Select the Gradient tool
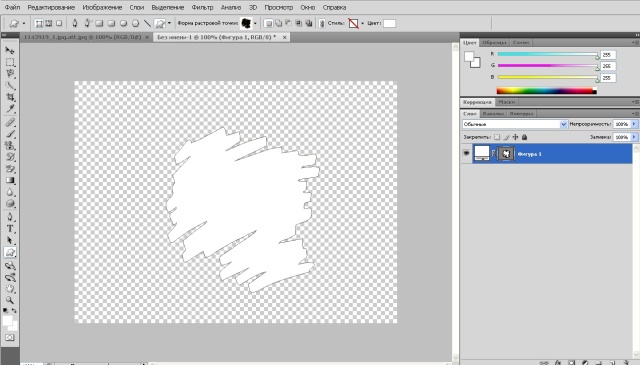640x365 pixels. 10,180
